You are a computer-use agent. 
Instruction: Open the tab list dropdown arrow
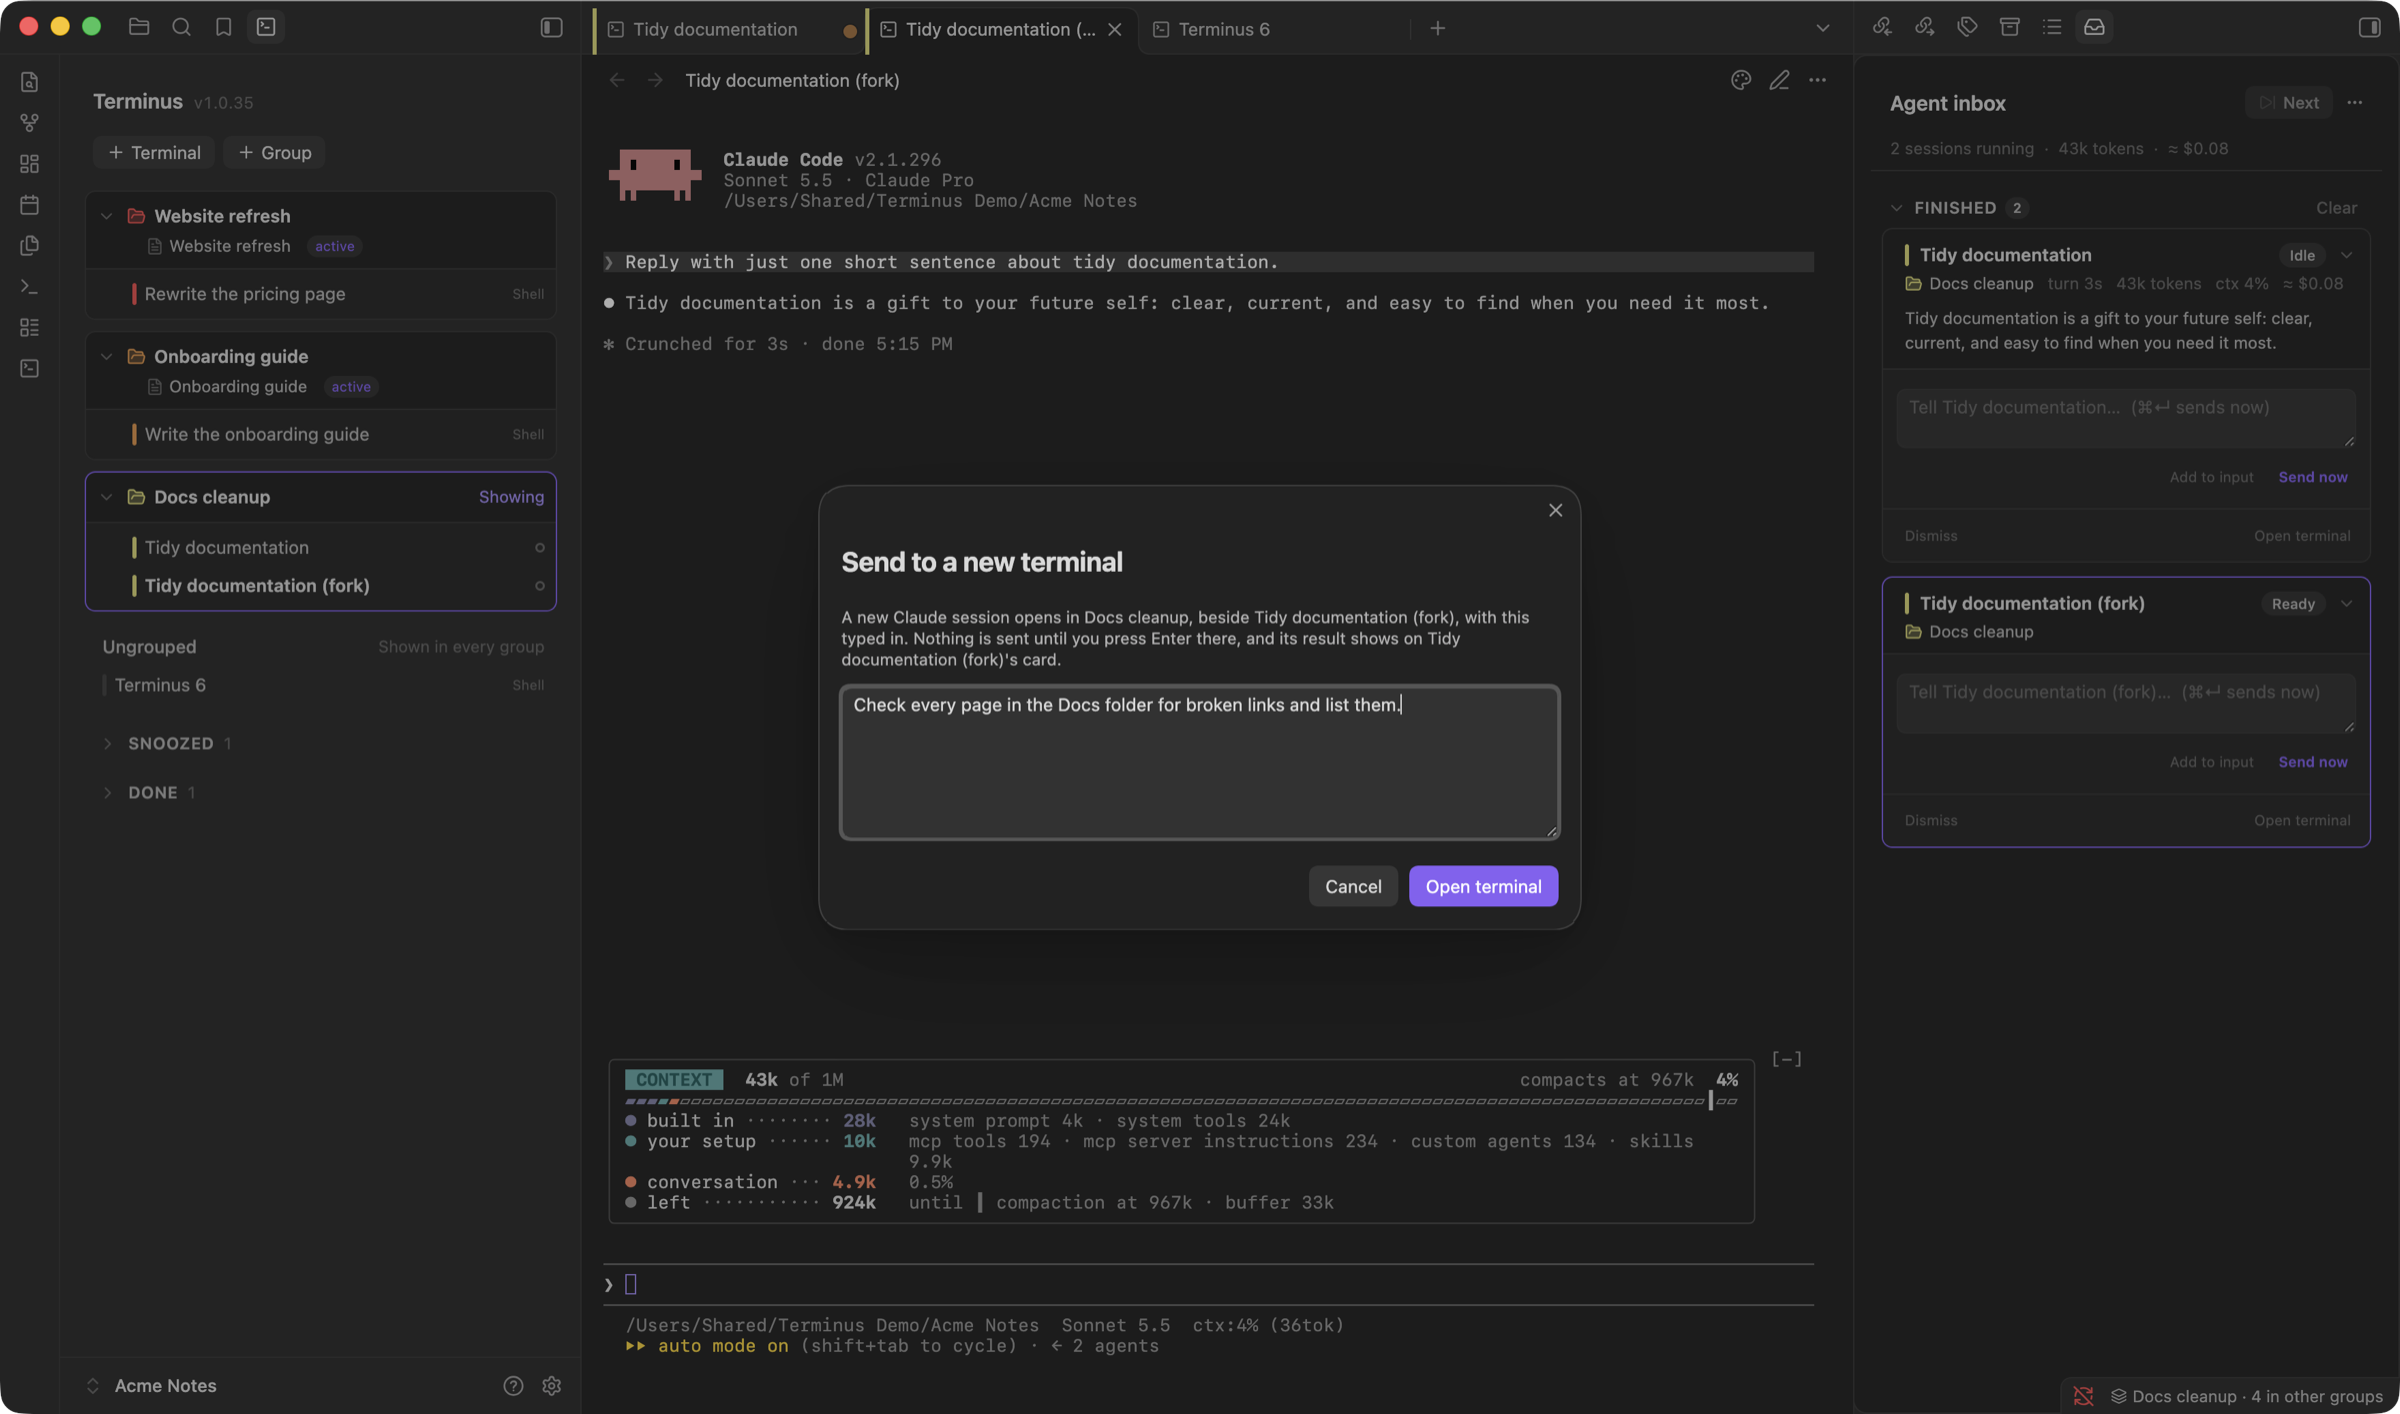1822,28
